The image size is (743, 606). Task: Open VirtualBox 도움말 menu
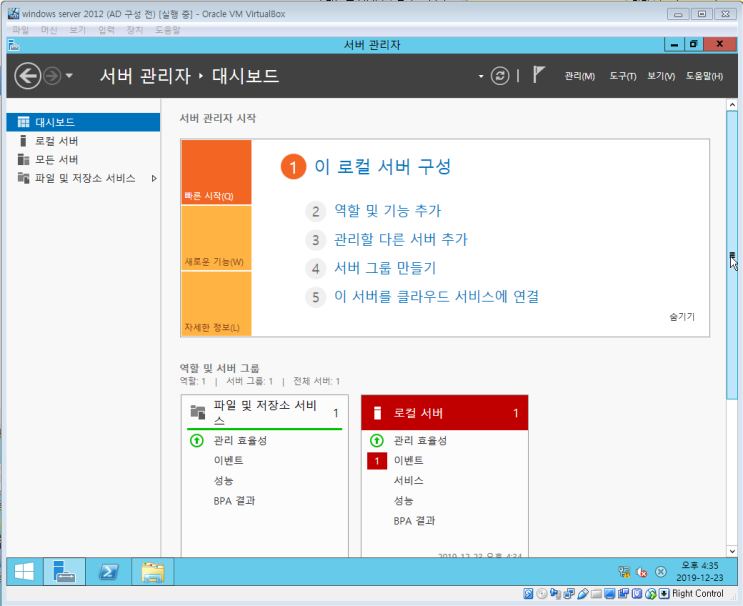[x=168, y=30]
